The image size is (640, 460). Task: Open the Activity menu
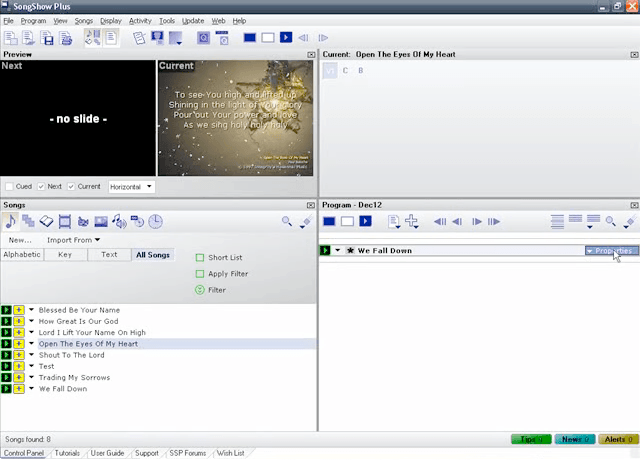140,21
